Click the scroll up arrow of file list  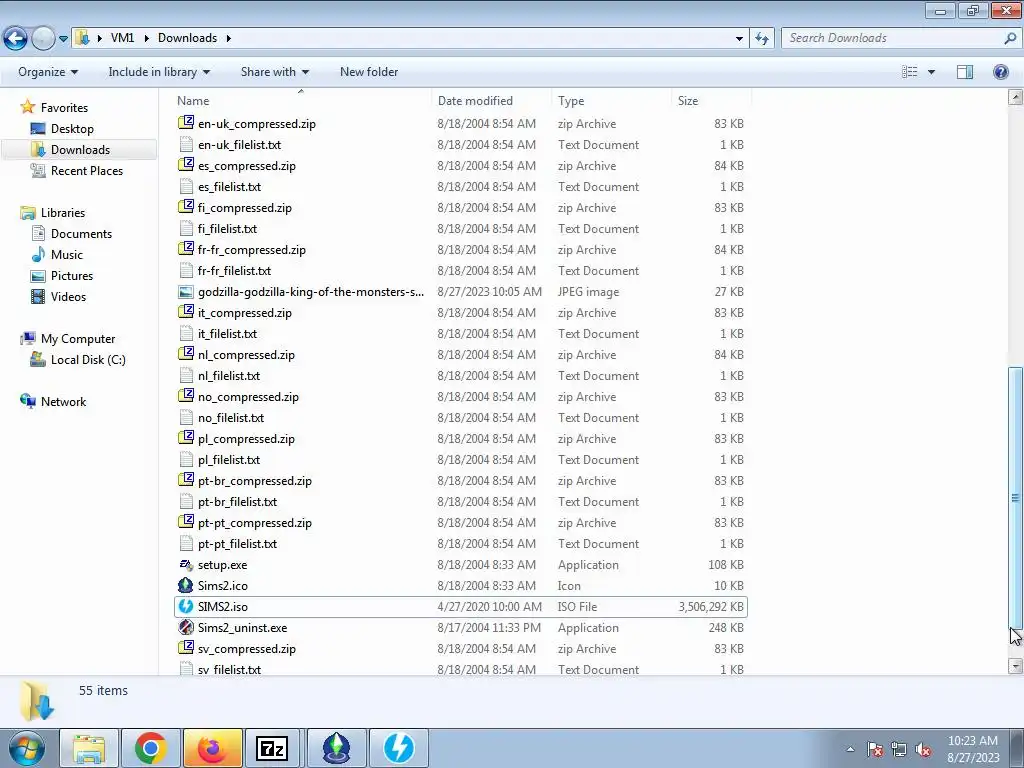pyautogui.click(x=1016, y=98)
